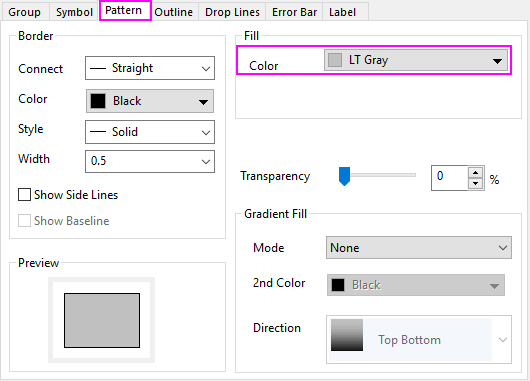530x381 pixels.
Task: Click the straight line icon in Connect
Action: tap(98, 69)
